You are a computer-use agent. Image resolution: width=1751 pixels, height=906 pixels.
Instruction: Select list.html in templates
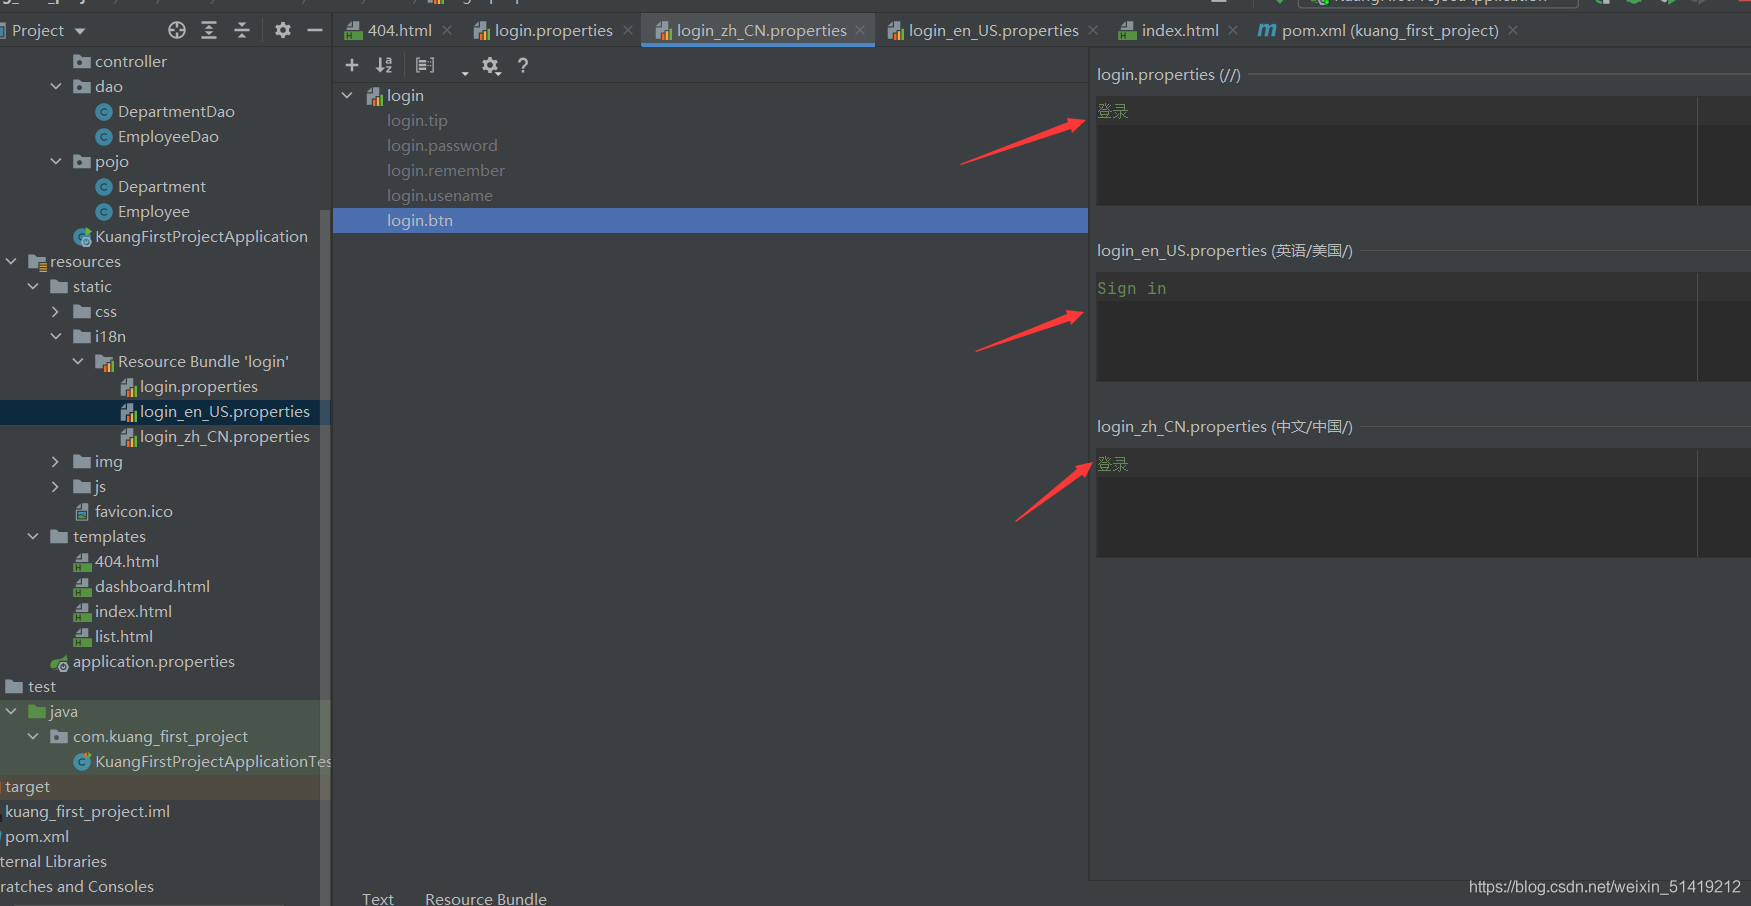pos(124,636)
